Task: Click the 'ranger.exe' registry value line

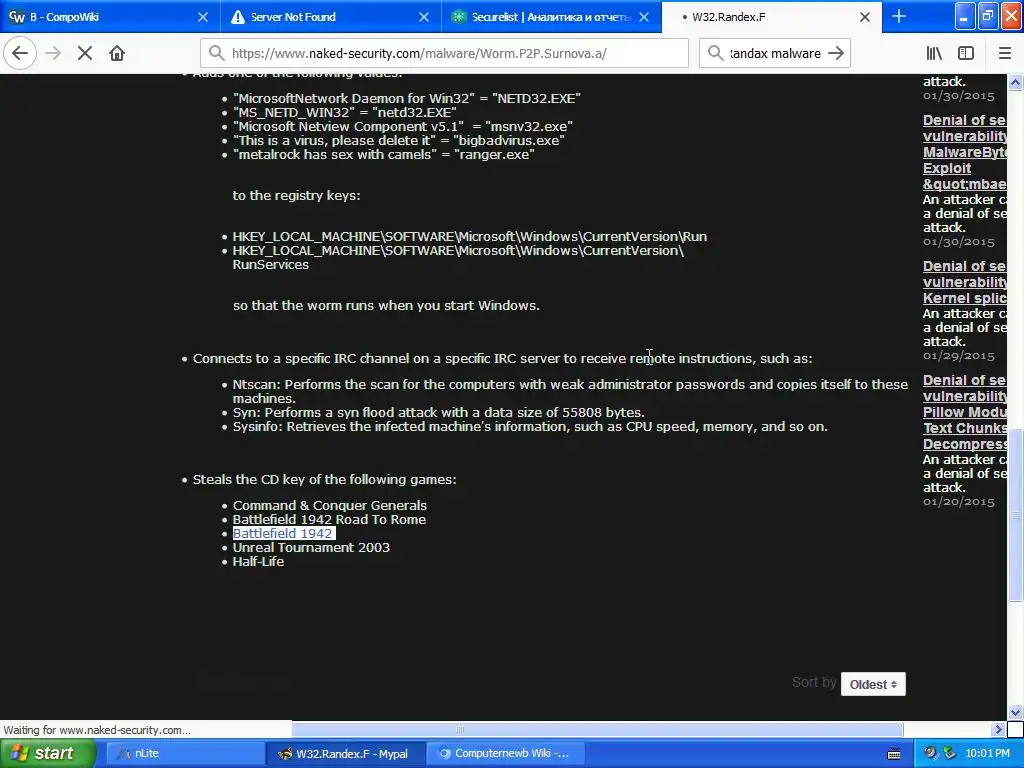Action: (x=383, y=155)
